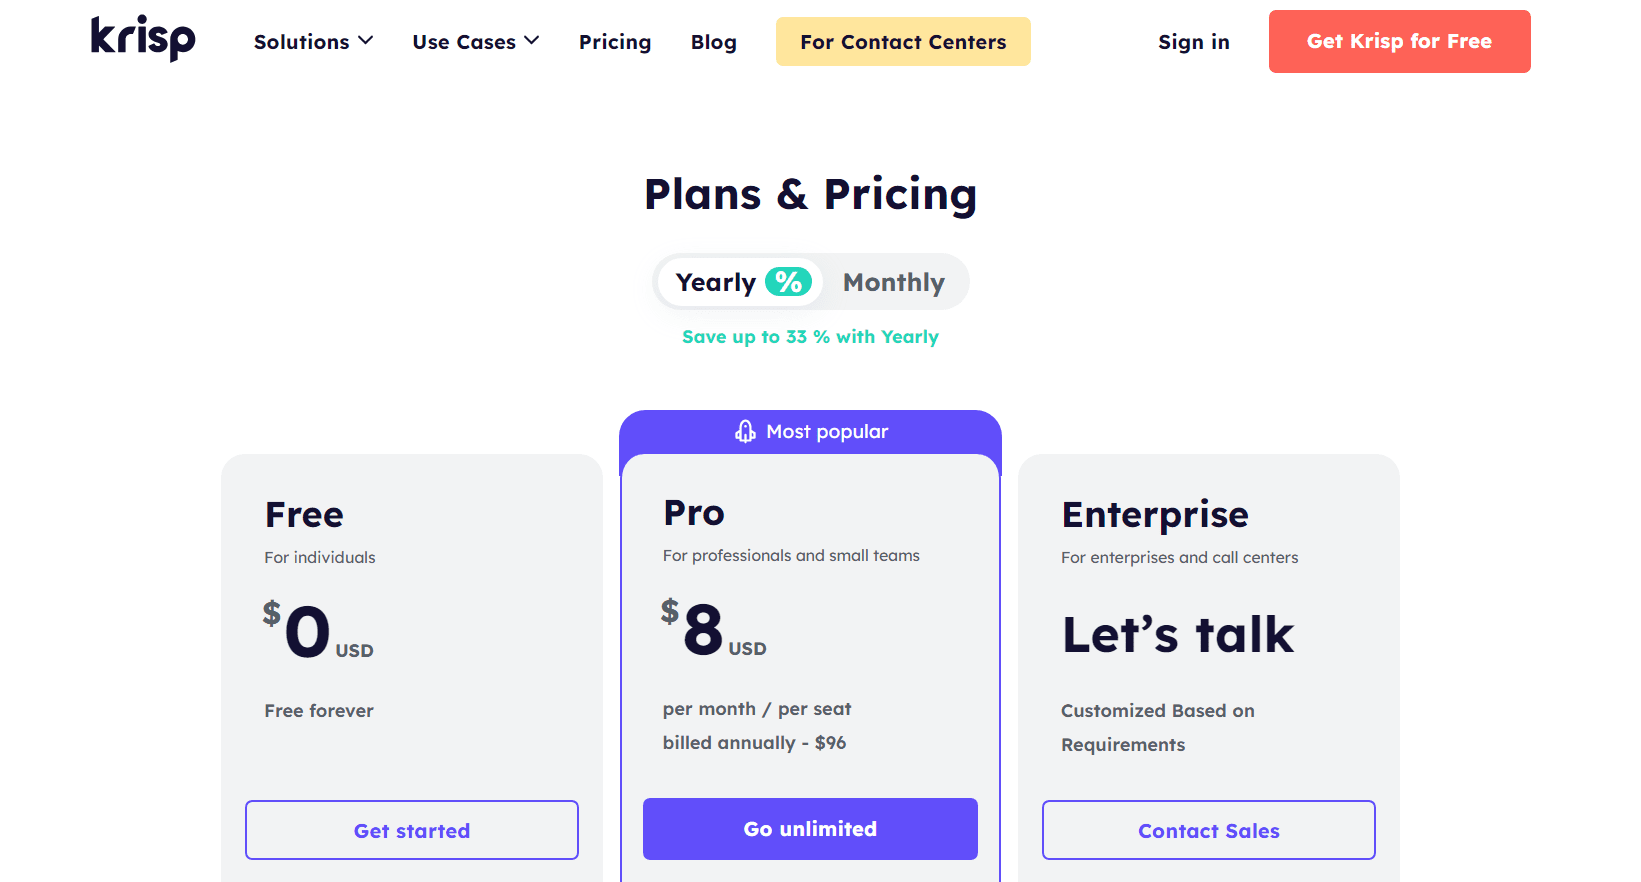Go to Pricing in navigation bar
Image resolution: width=1641 pixels, height=882 pixels.
pos(615,42)
